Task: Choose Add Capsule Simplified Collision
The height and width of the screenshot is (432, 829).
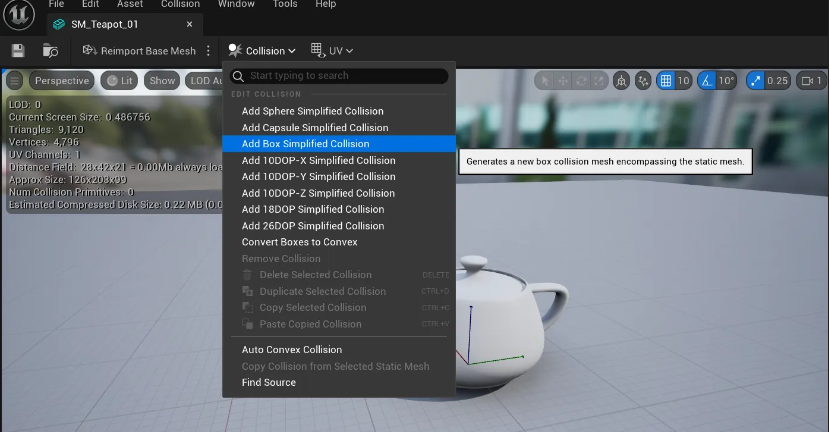Action: pyautogui.click(x=339, y=127)
